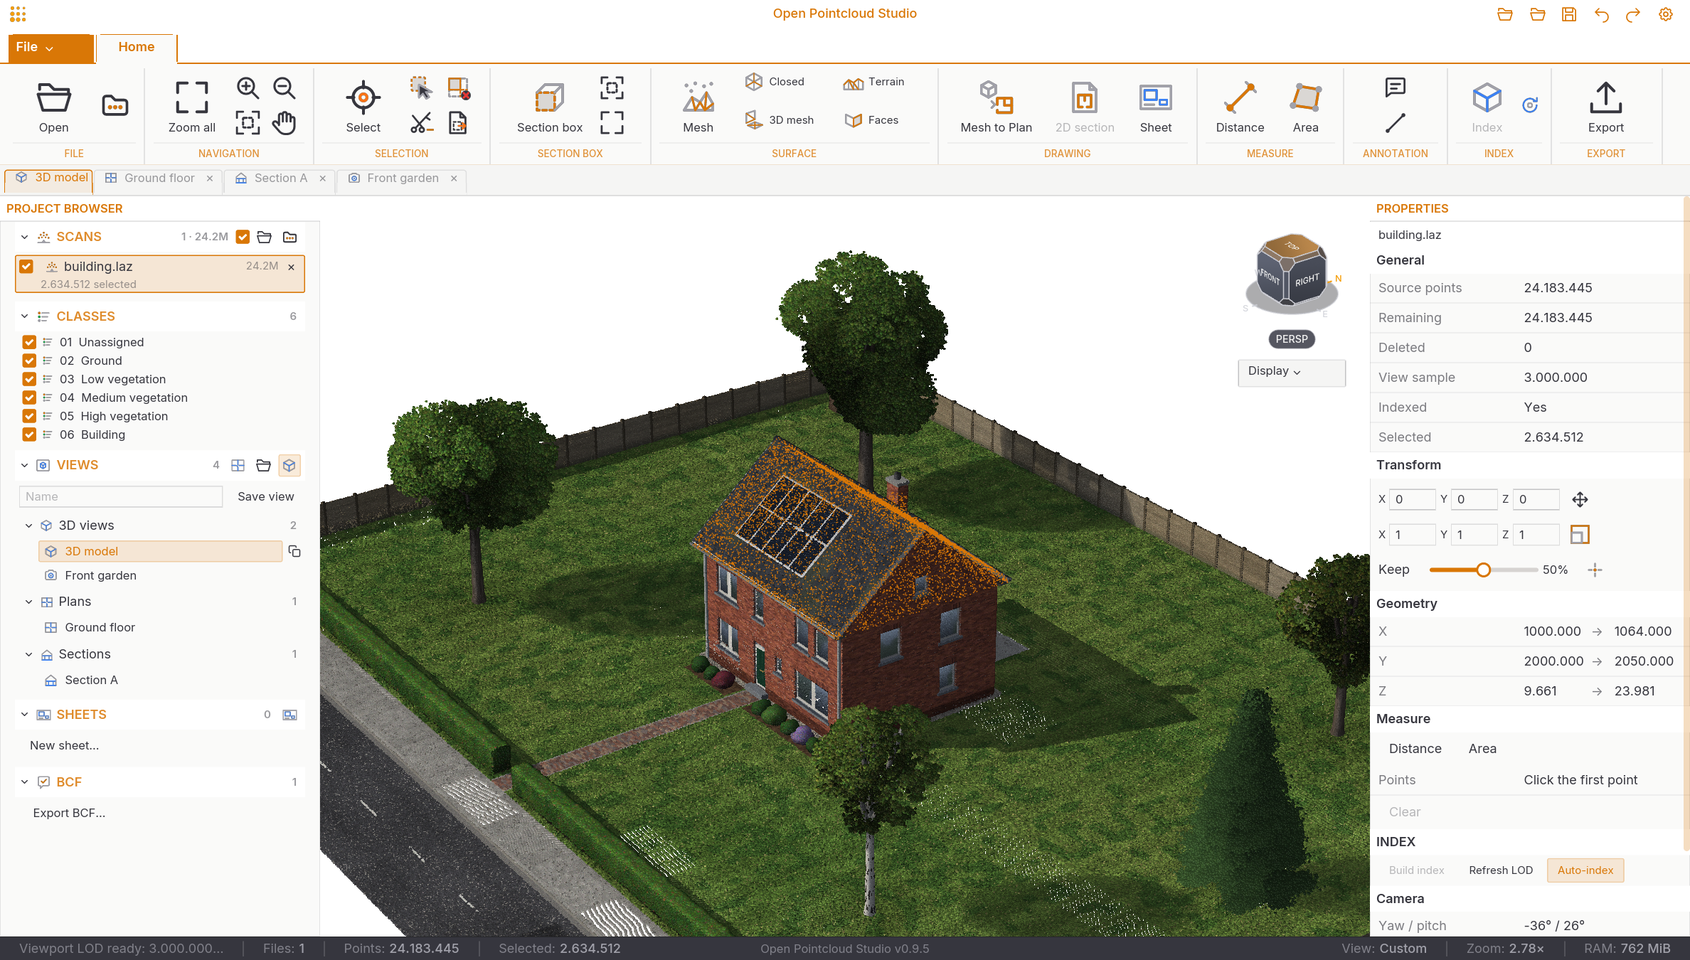Collapse the 3D views tree group
1690x960 pixels.
29,525
